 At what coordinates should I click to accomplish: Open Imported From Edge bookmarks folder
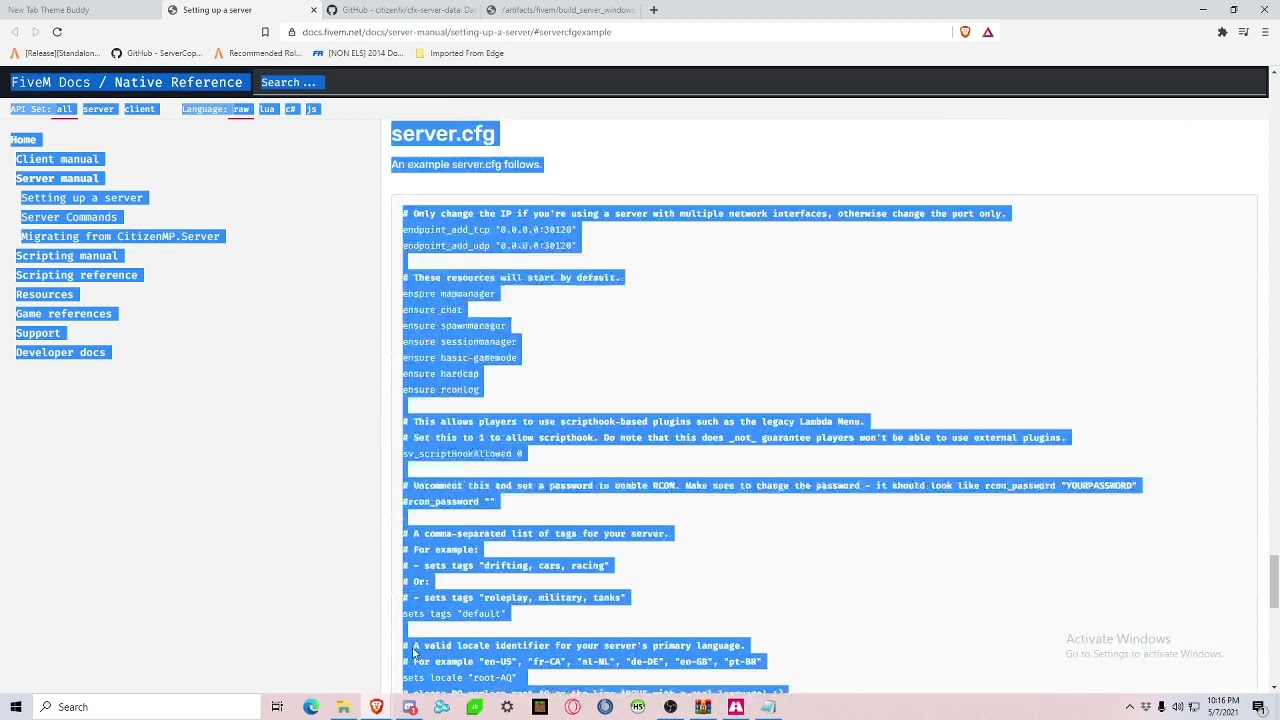pyautogui.click(x=459, y=53)
